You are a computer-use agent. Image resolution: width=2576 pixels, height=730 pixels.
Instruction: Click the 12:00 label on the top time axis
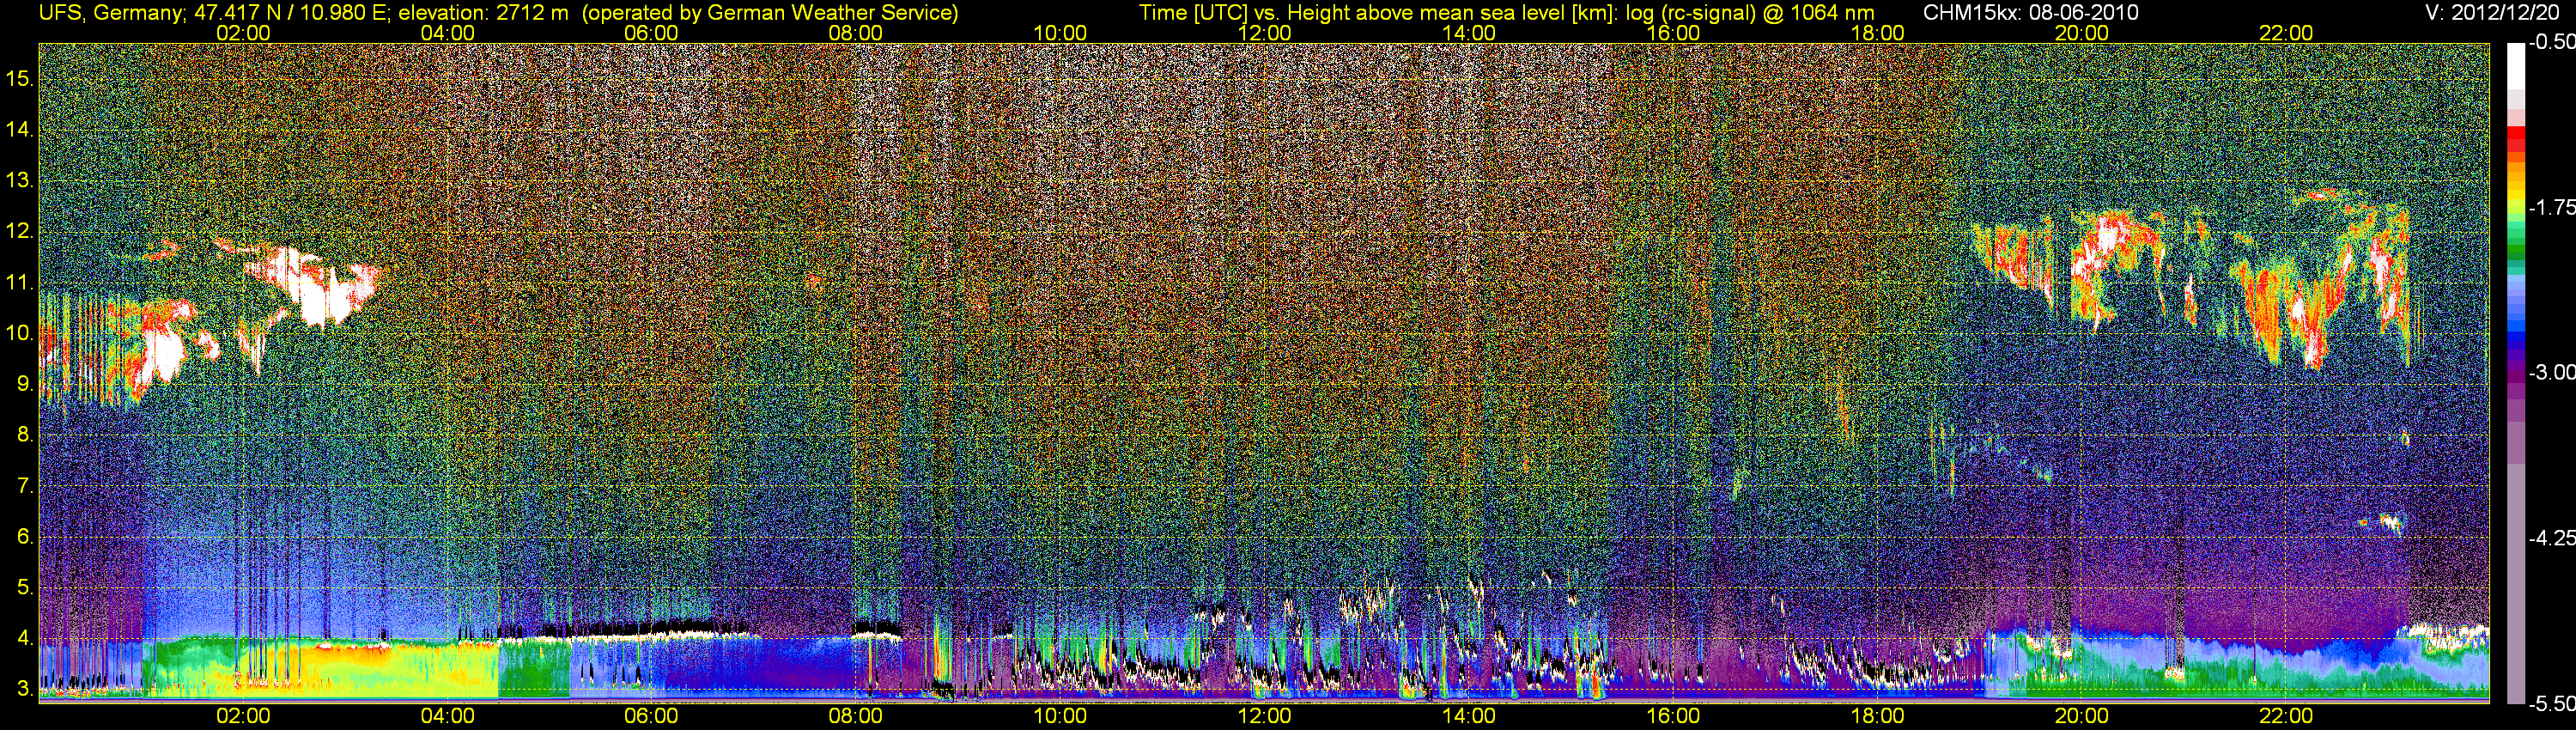[1264, 33]
